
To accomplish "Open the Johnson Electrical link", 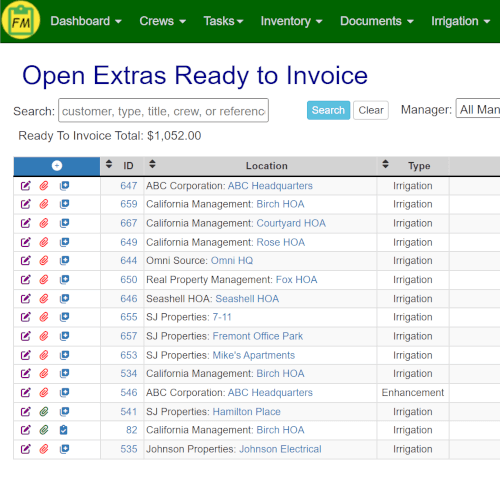I will click(x=280, y=449).
